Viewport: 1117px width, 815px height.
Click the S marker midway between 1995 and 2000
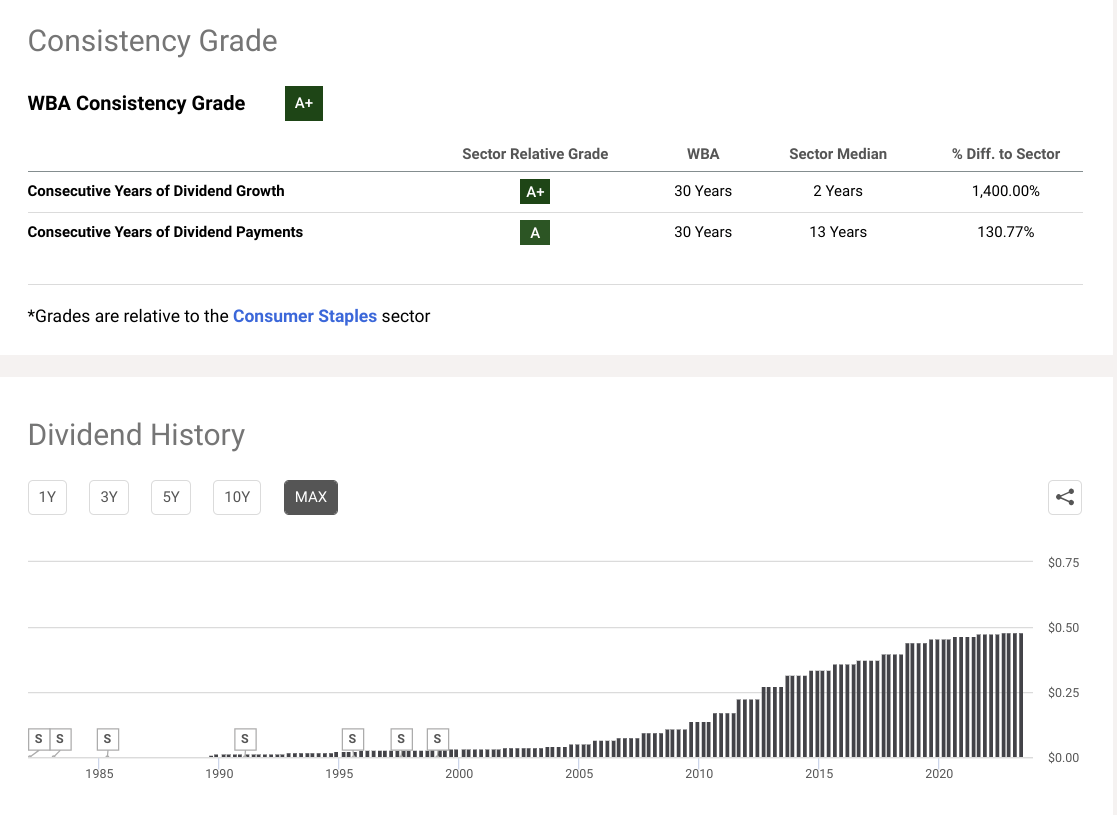(401, 739)
